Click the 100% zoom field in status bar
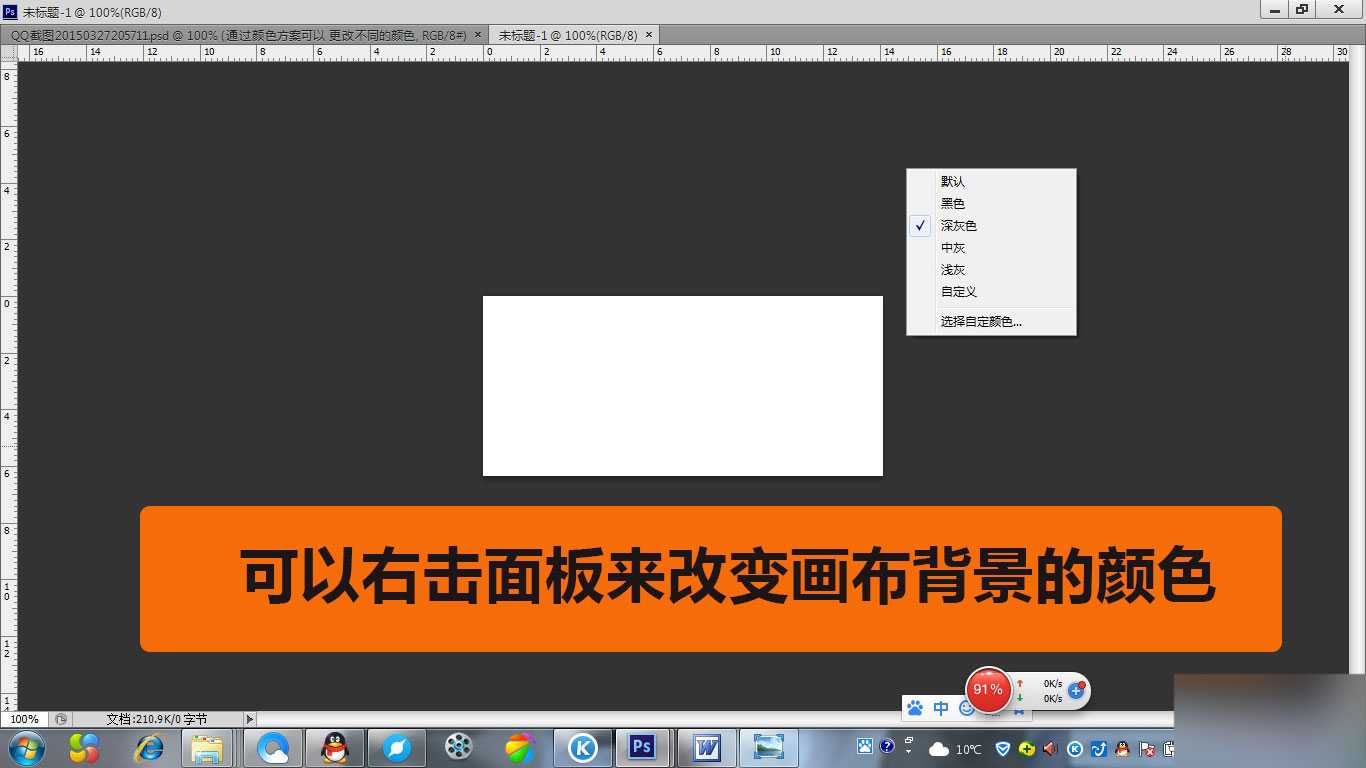Screen dimensions: 1366x768 click(x=24, y=719)
